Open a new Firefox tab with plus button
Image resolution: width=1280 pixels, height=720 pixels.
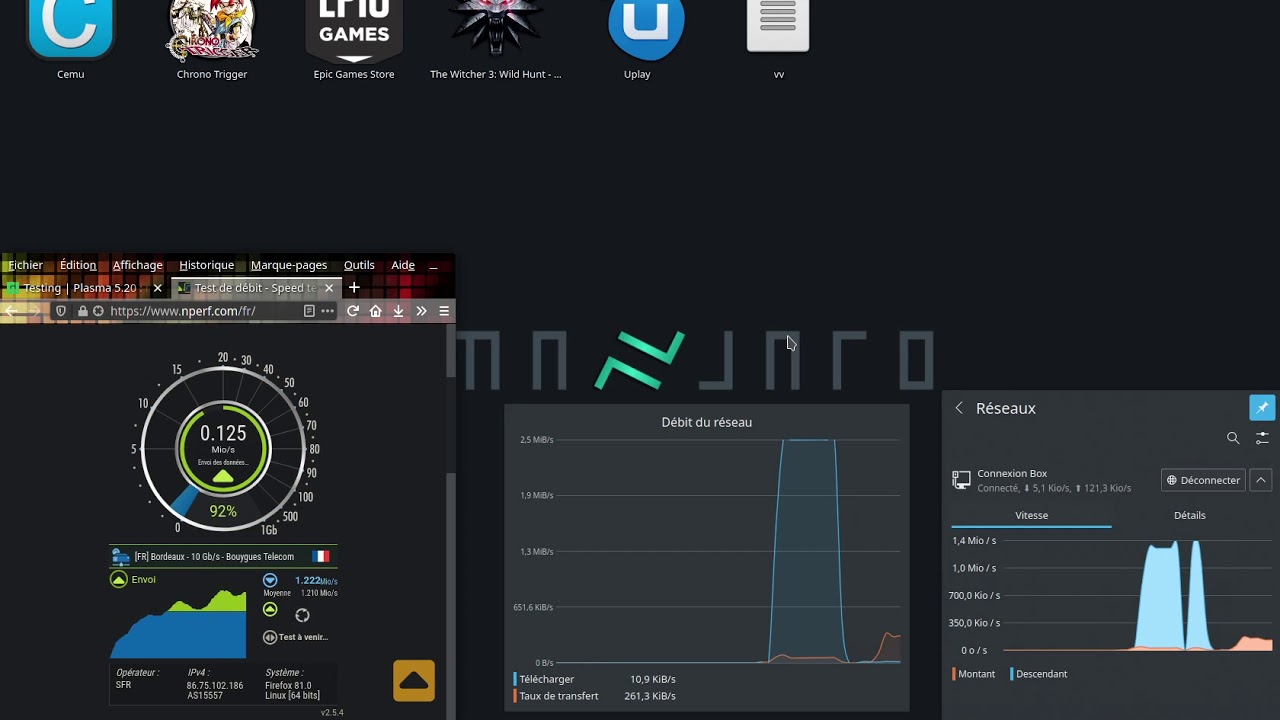tap(353, 288)
